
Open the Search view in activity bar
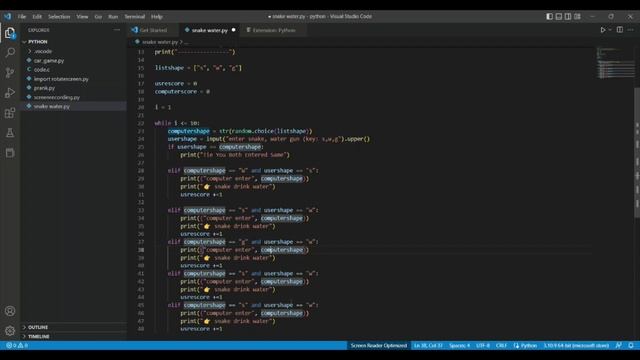point(10,53)
